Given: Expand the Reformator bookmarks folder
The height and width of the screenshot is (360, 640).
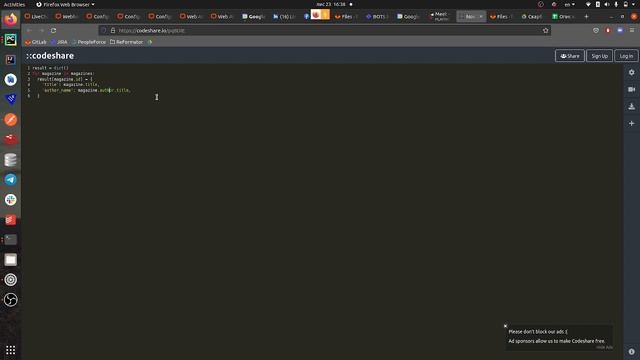Looking at the screenshot, I should [x=127, y=42].
